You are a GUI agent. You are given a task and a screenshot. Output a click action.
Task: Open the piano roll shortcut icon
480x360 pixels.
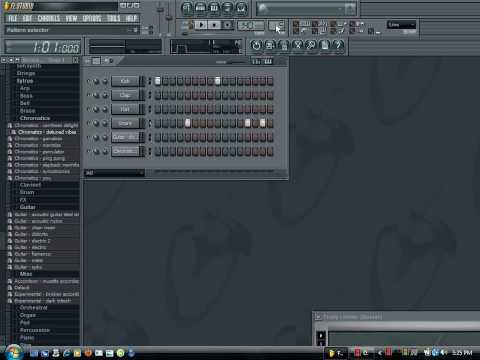(x=214, y=8)
